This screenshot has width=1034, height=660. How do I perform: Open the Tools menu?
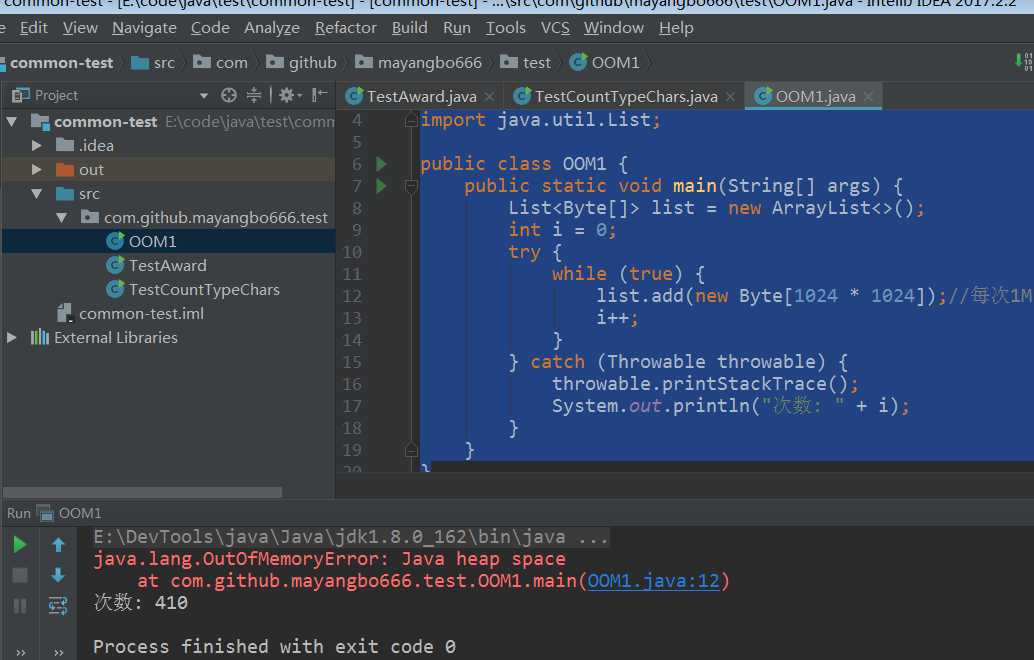(x=506, y=28)
